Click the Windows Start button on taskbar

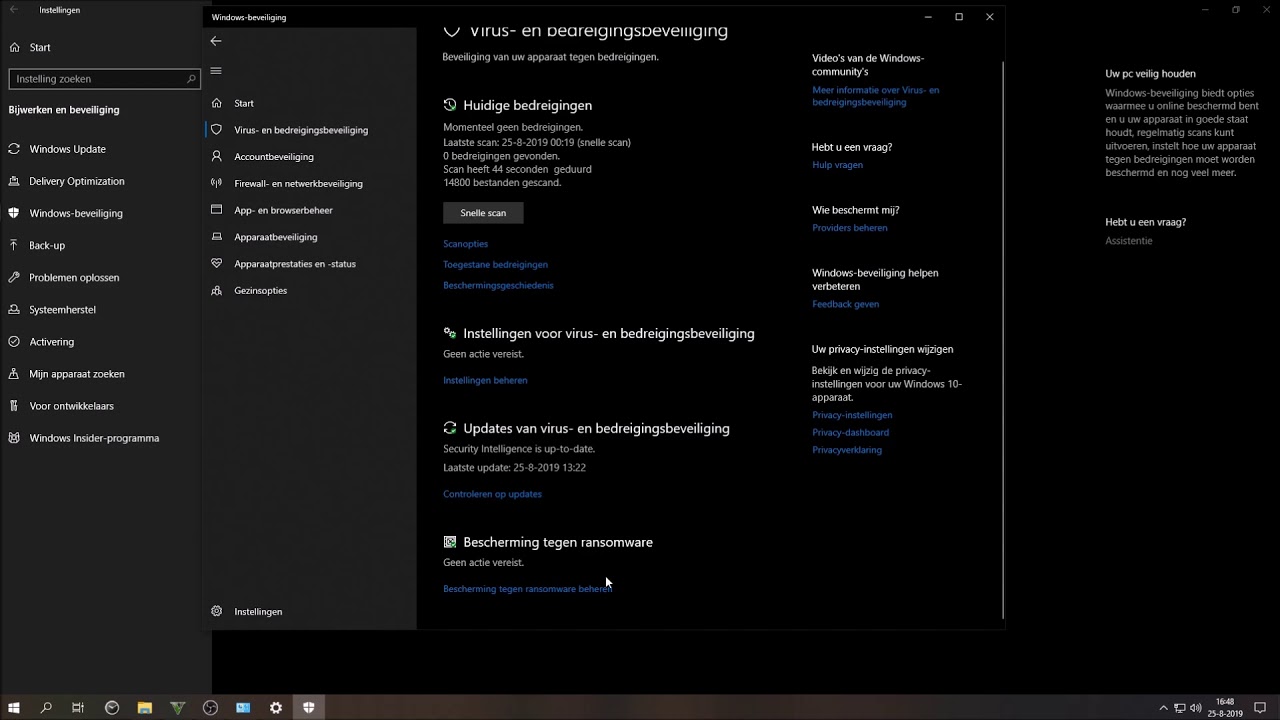(x=14, y=708)
